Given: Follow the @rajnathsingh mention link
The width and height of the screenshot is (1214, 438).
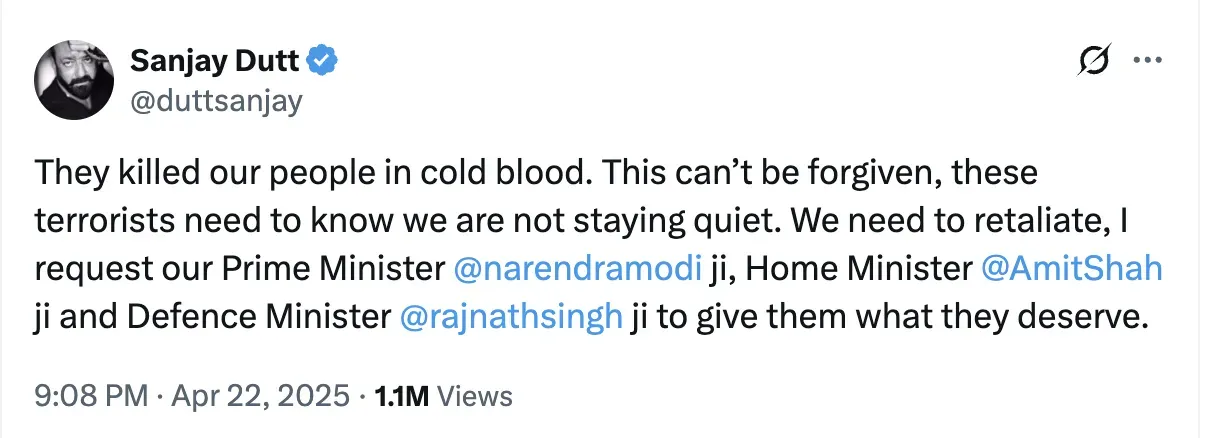Looking at the screenshot, I should [x=511, y=317].
